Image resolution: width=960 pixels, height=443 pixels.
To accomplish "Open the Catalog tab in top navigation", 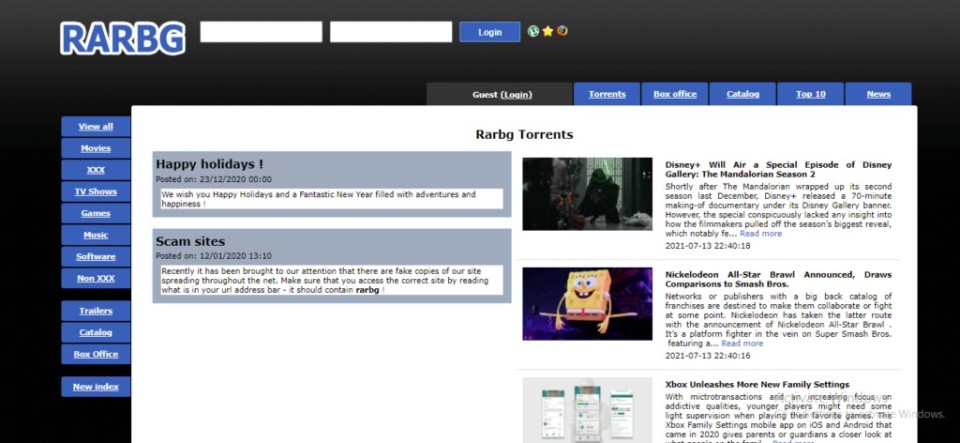I will pyautogui.click(x=743, y=94).
